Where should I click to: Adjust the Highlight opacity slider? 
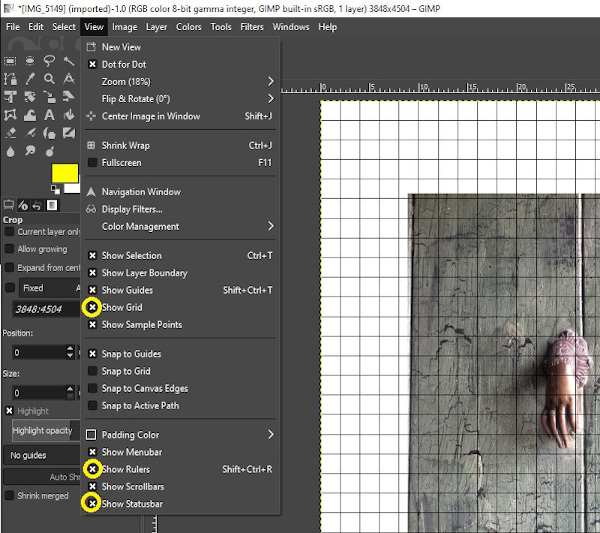(x=46, y=430)
